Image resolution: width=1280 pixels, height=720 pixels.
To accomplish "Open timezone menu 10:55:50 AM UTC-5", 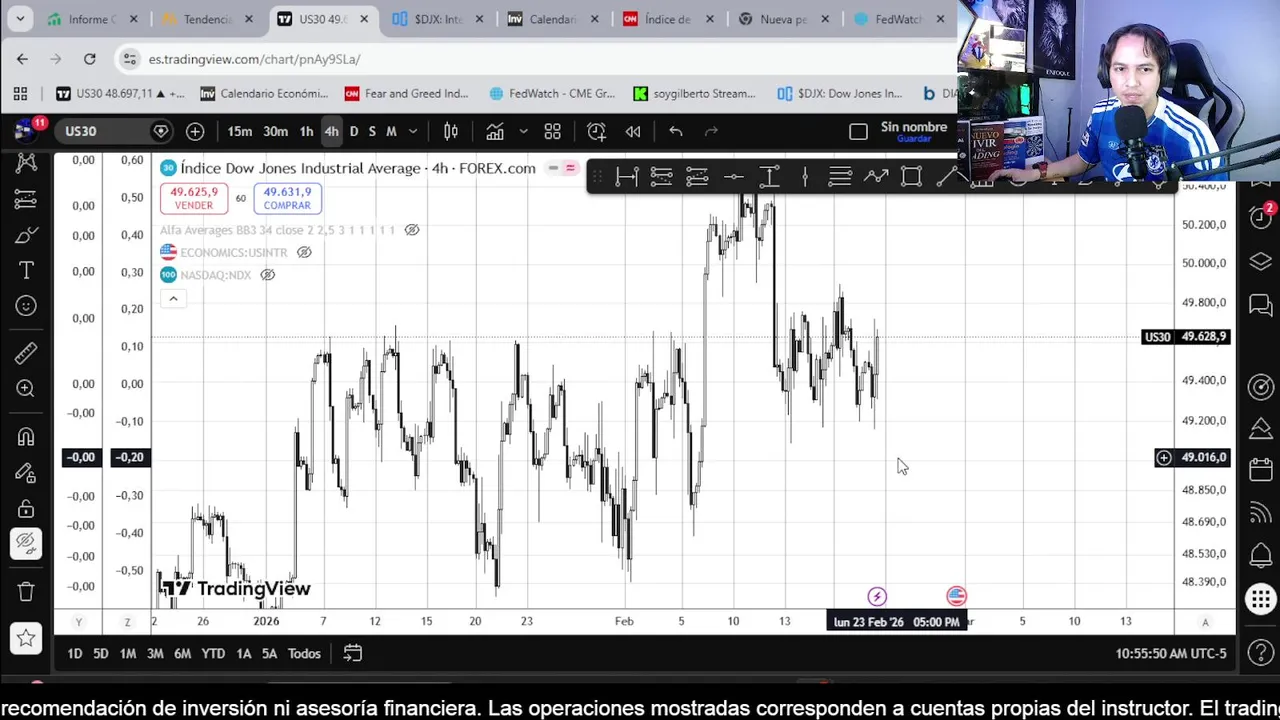I will [x=1171, y=653].
